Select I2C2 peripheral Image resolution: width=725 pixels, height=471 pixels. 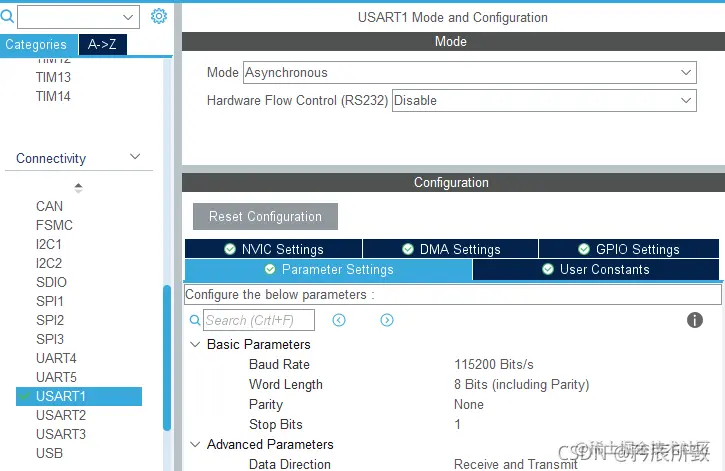(49, 263)
